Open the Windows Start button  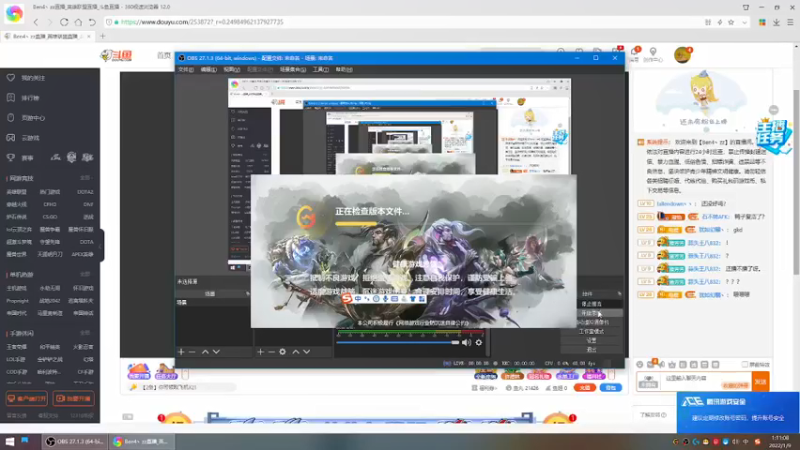(10, 441)
